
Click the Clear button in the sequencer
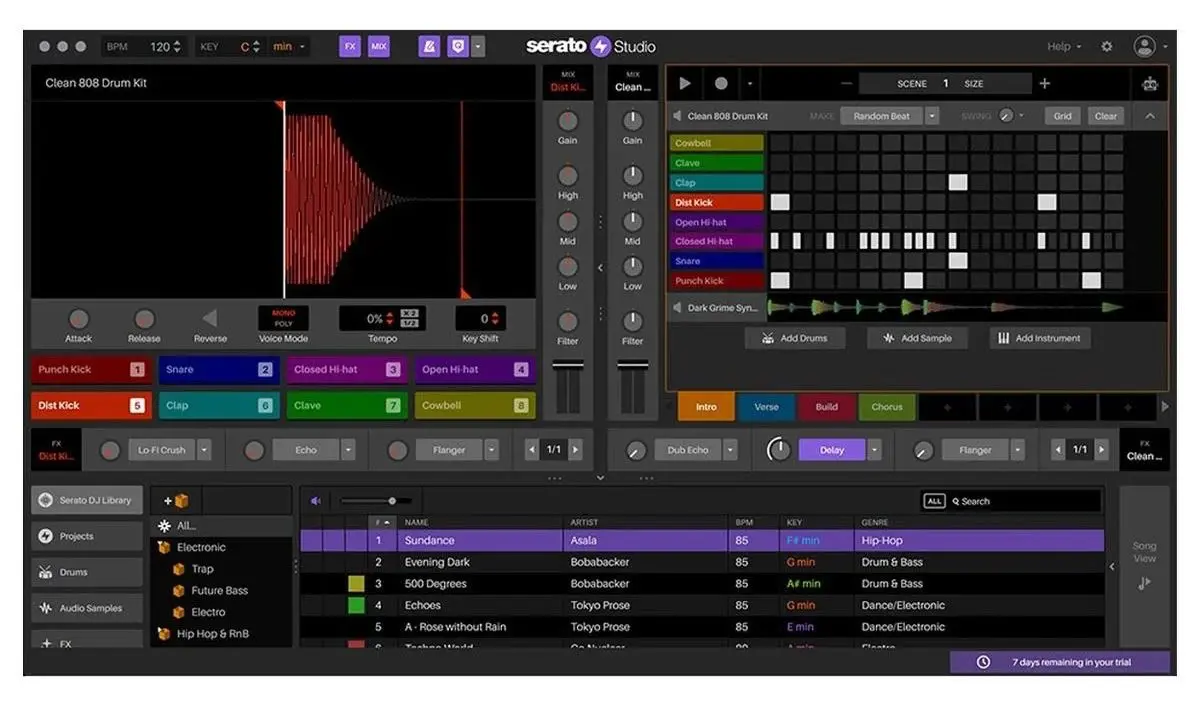pos(1105,116)
